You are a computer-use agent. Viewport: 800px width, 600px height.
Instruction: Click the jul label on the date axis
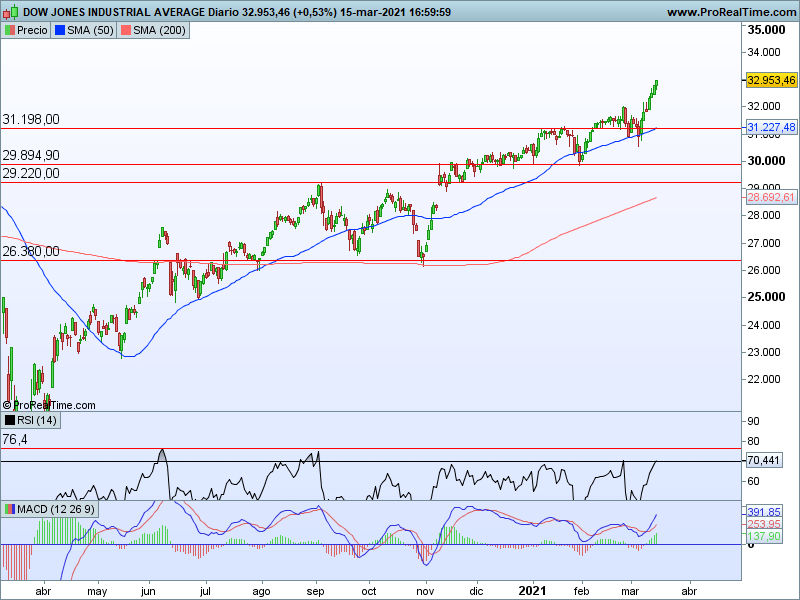click(205, 592)
